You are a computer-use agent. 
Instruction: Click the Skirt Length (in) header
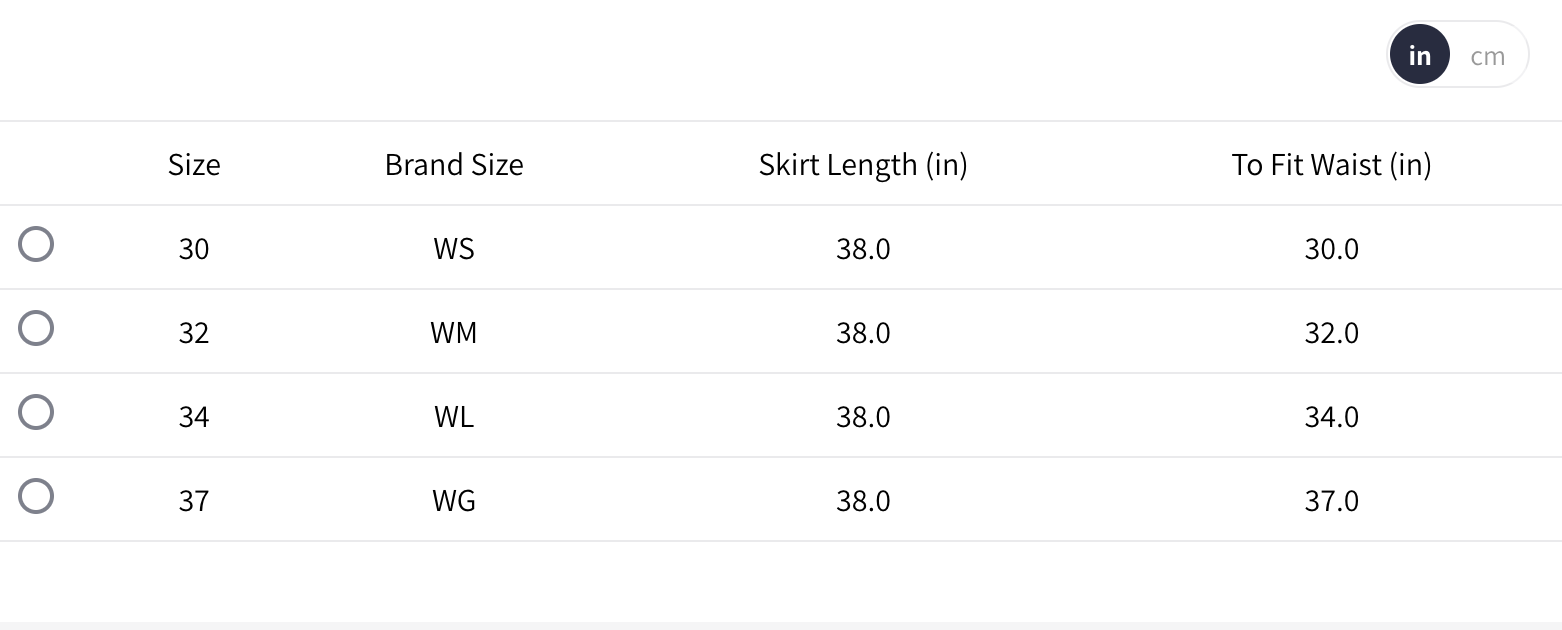[863, 165]
